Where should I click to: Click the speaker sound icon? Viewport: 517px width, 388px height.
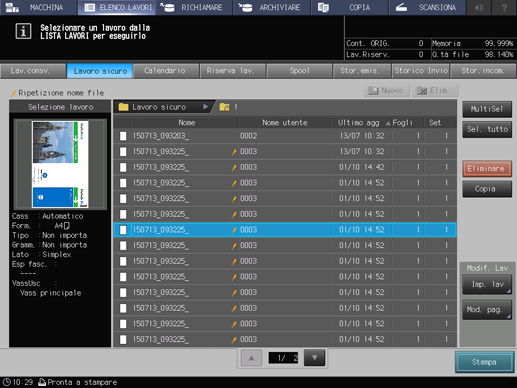(x=479, y=7)
